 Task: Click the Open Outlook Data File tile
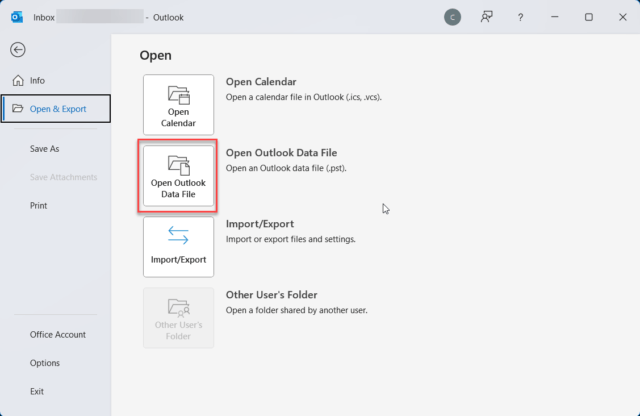(178, 176)
